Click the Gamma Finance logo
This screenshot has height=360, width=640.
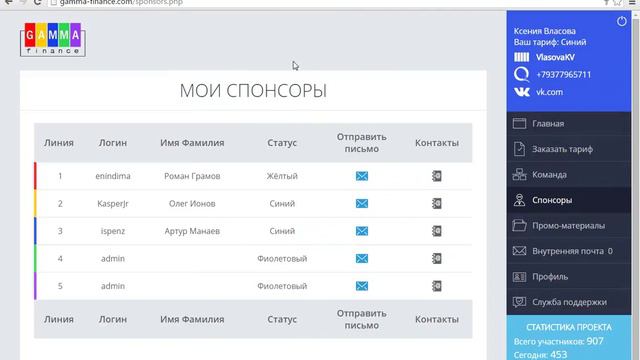53,39
